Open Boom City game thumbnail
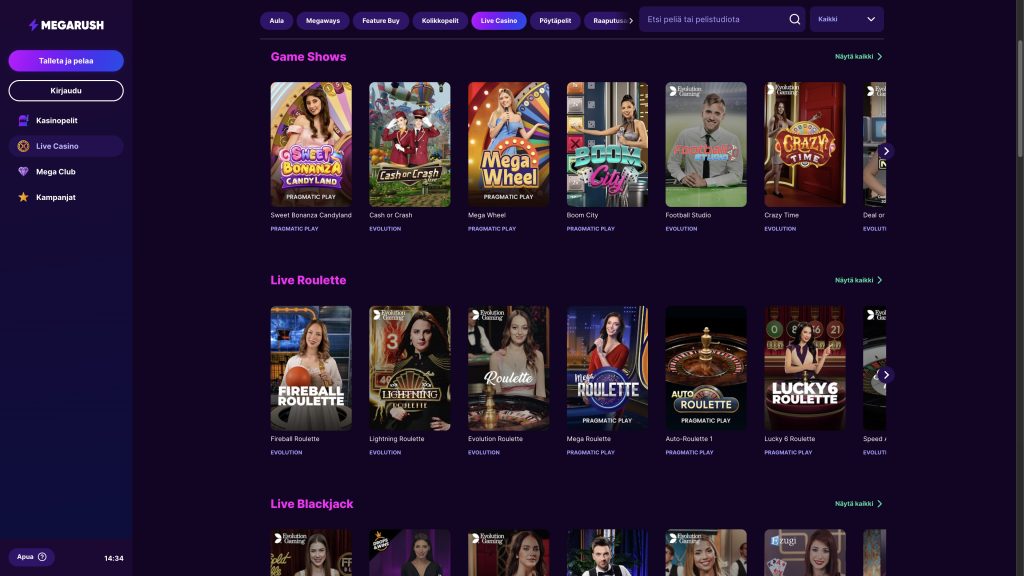Screen dimensions: 1024x576 pos(607,144)
